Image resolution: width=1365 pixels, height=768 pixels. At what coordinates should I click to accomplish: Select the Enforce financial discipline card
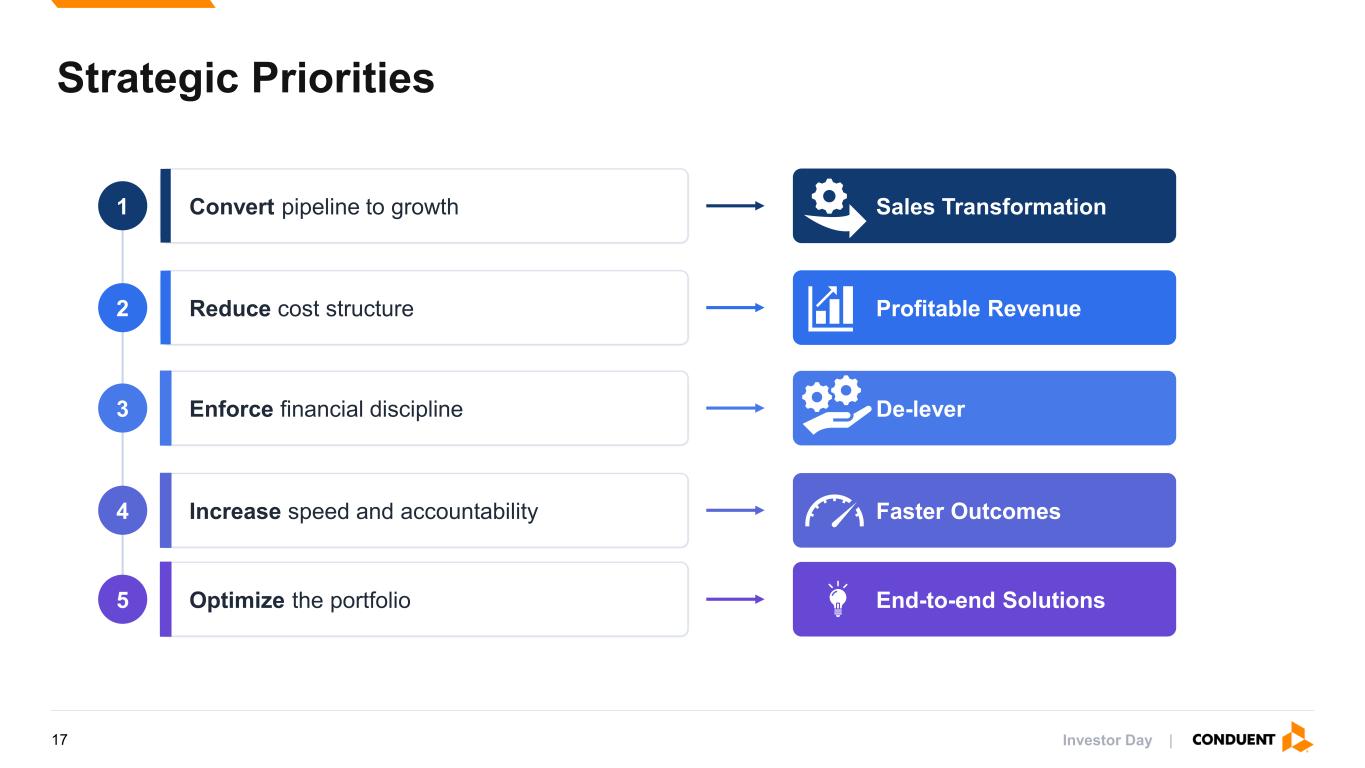tap(424, 408)
